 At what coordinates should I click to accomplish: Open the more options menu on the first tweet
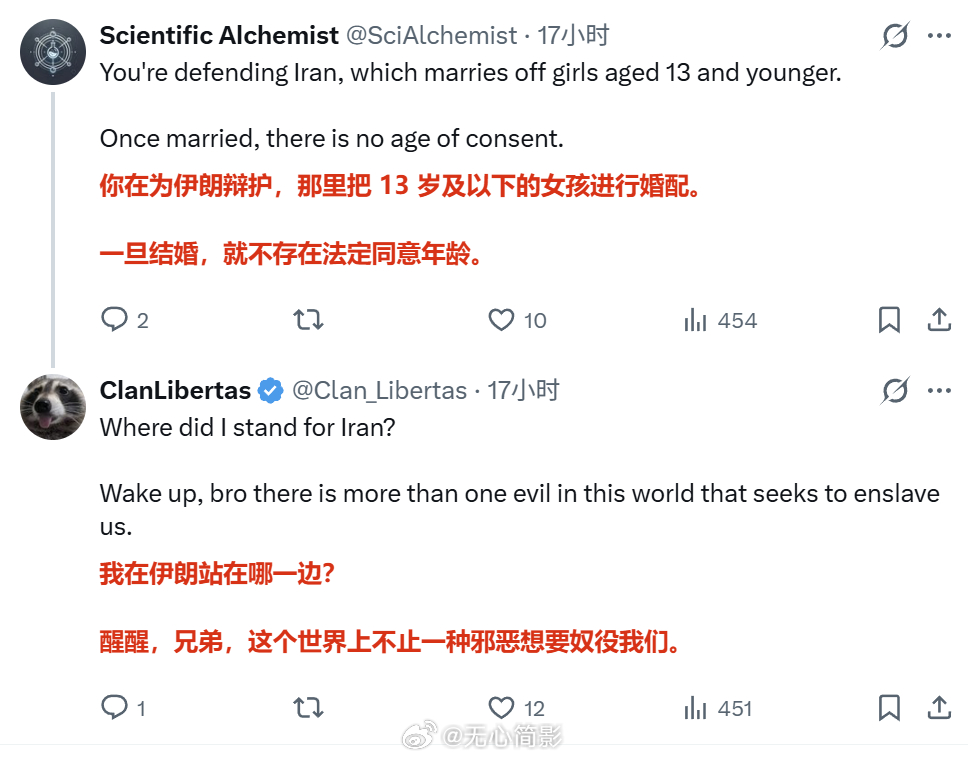[x=938, y=34]
